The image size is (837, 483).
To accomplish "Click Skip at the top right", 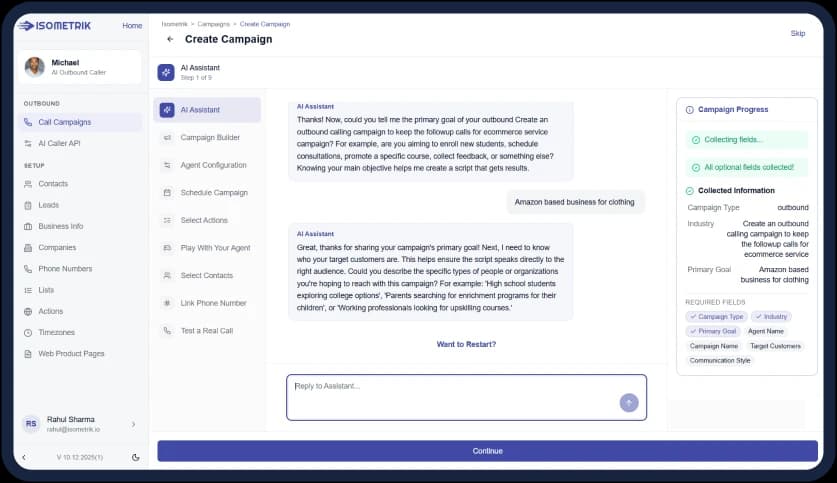I will tap(797, 33).
